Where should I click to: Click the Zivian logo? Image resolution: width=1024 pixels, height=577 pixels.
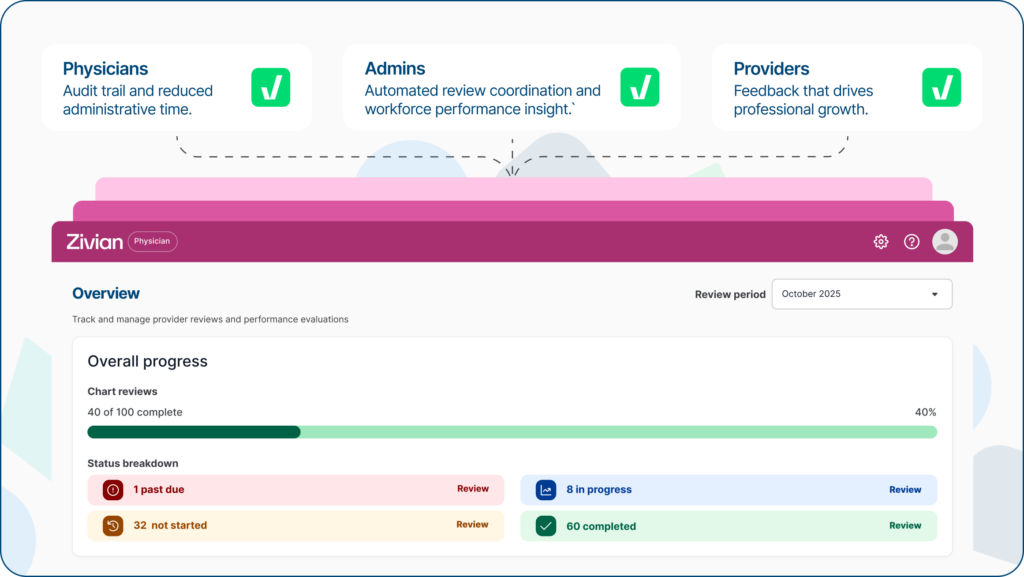(94, 242)
